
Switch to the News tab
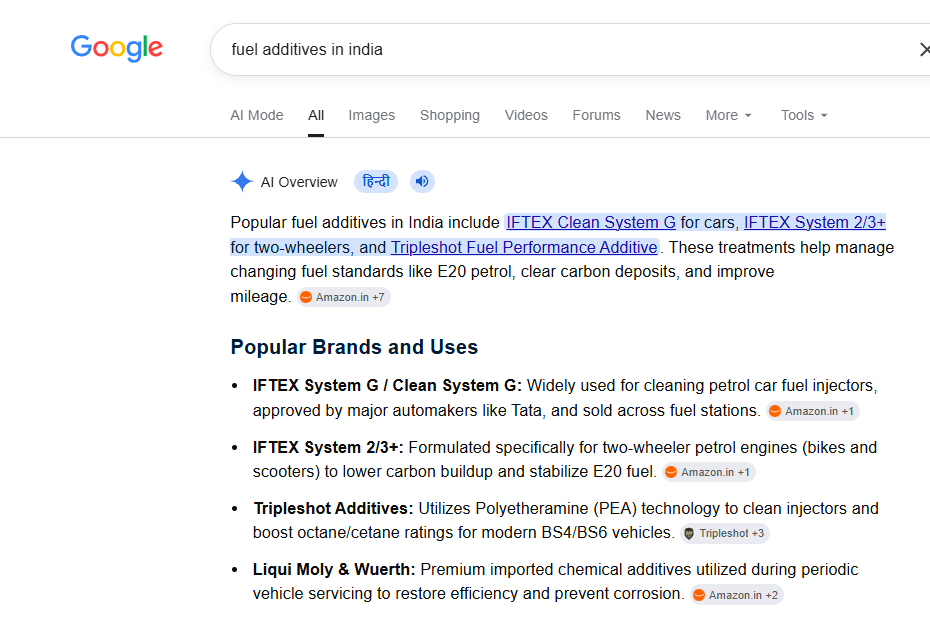(663, 115)
